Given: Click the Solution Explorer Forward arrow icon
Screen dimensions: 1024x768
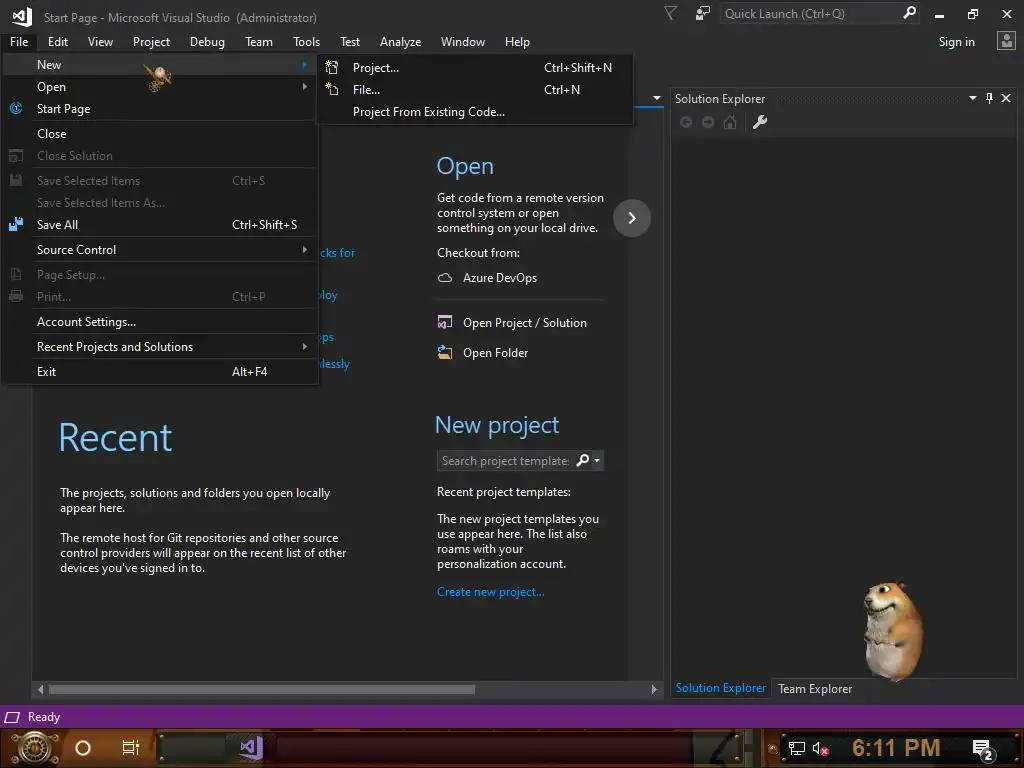Looking at the screenshot, I should [x=708, y=122].
